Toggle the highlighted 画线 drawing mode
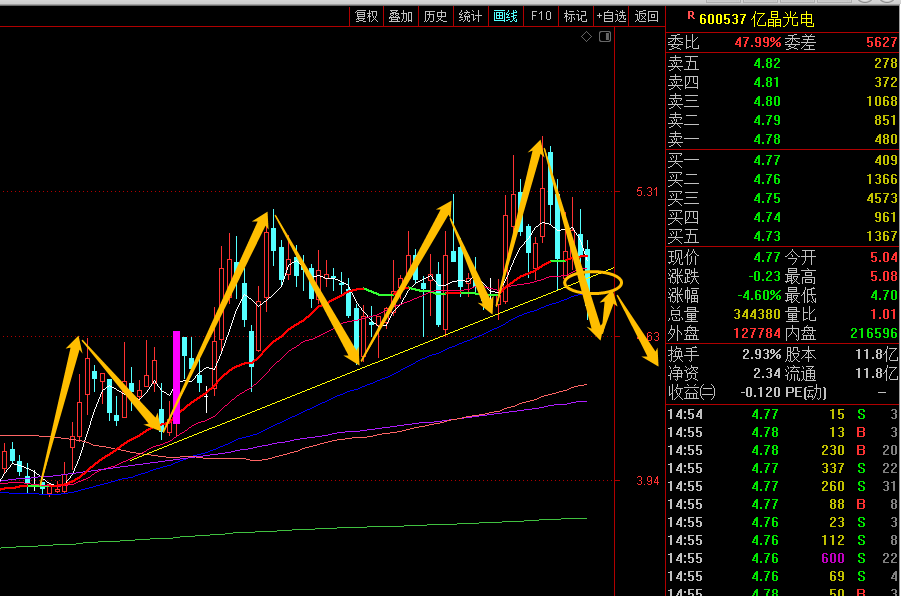The image size is (901, 596). click(506, 16)
